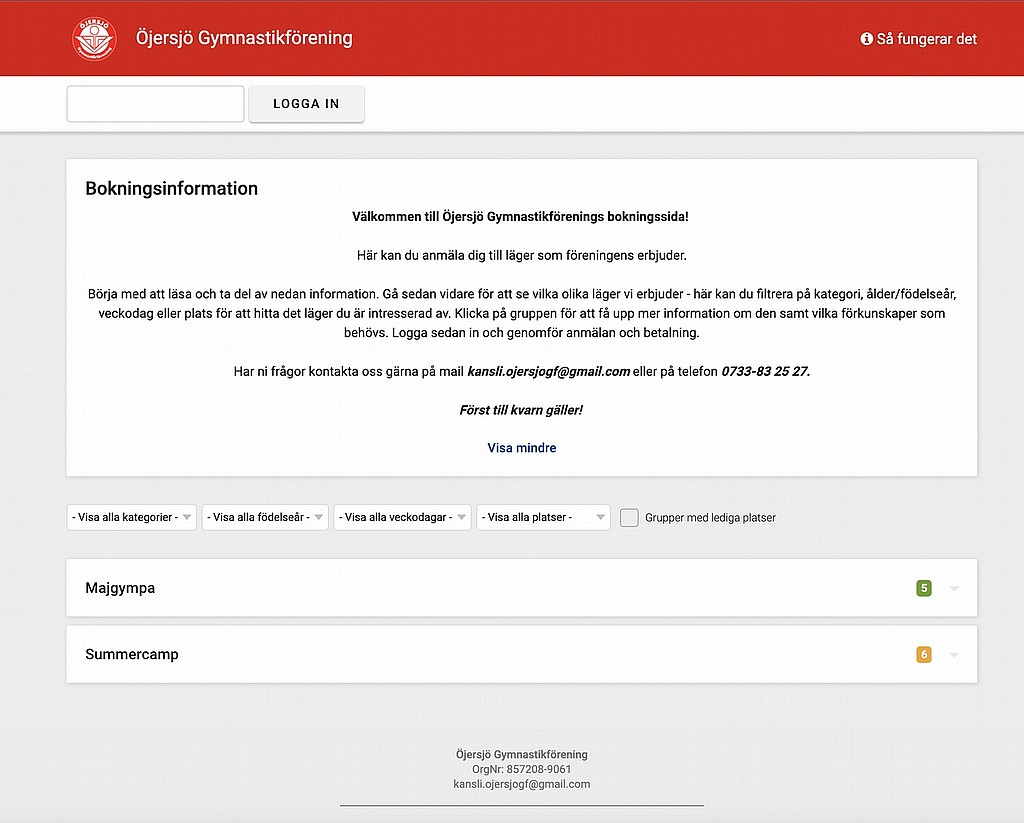Screen dimensions: 1024x823
Task: Click the footer OrgNr: 857208-9061 text
Action: tap(522, 769)
